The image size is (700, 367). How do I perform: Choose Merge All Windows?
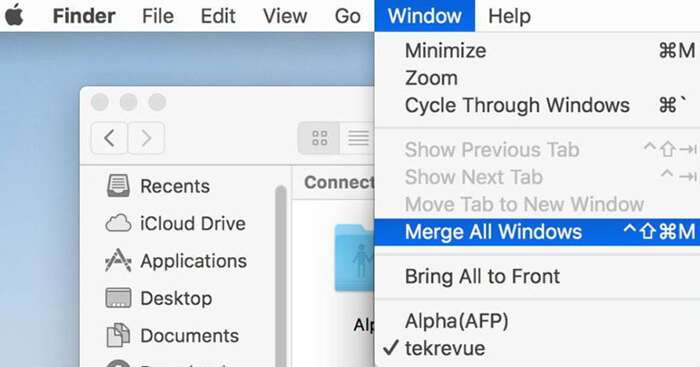click(x=537, y=232)
